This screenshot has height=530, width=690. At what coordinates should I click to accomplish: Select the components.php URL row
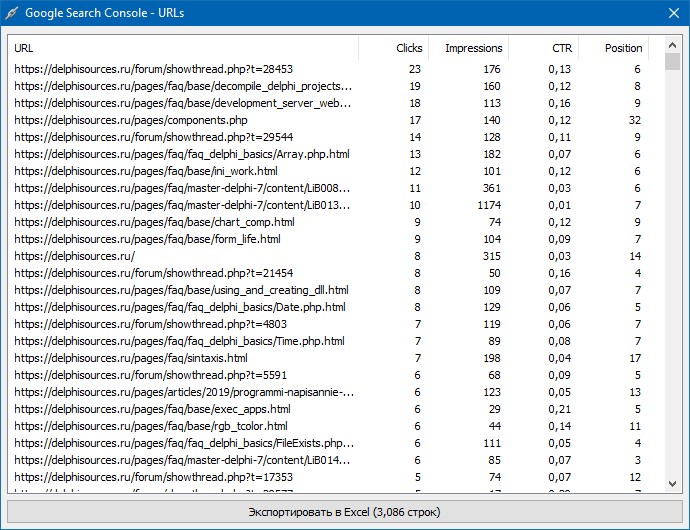point(130,120)
